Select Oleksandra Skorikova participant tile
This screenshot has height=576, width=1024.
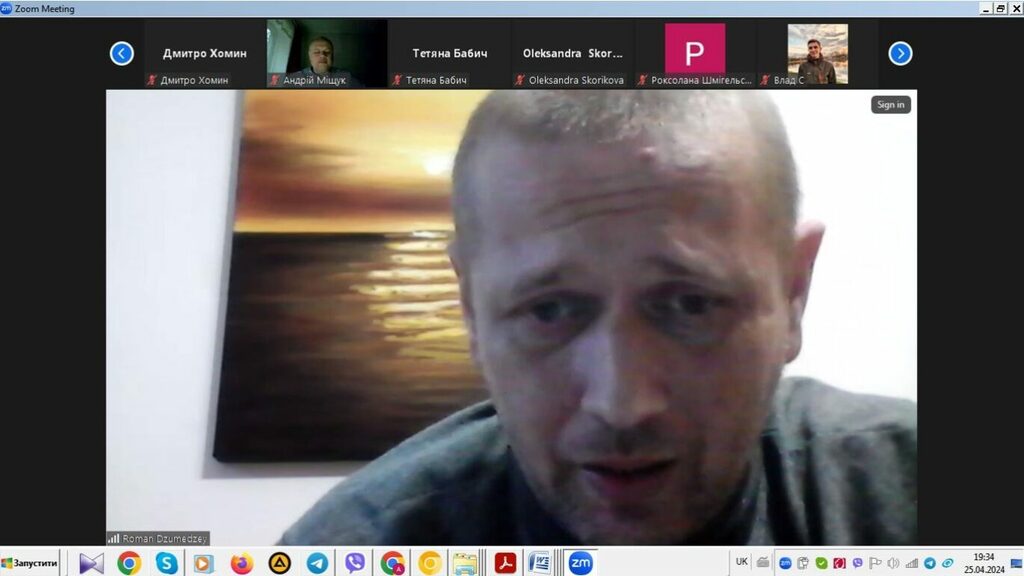click(572, 54)
